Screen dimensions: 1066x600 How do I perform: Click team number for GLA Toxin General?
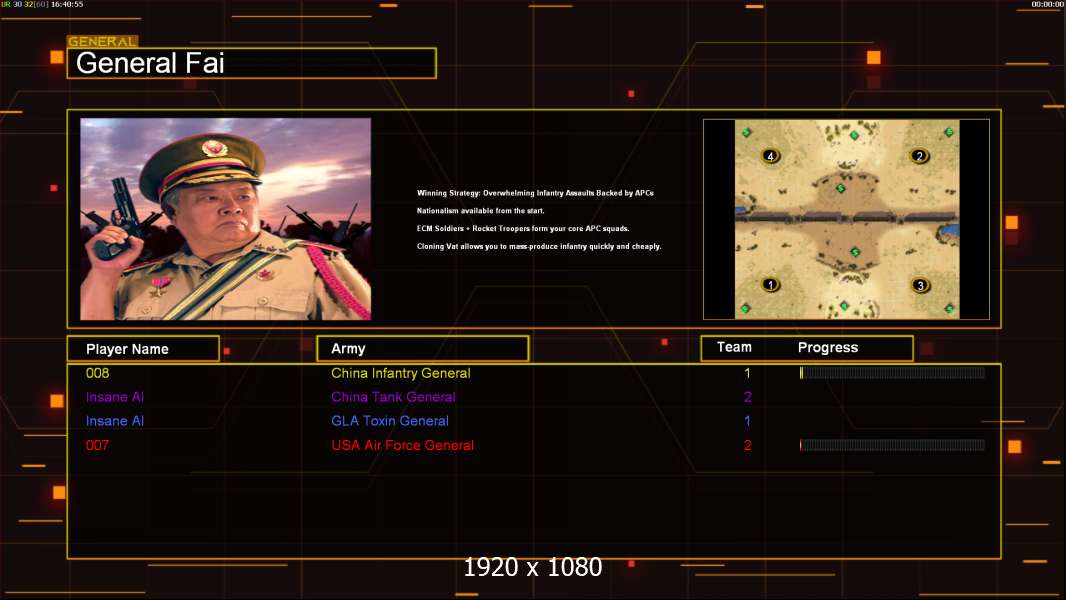pyautogui.click(x=747, y=421)
